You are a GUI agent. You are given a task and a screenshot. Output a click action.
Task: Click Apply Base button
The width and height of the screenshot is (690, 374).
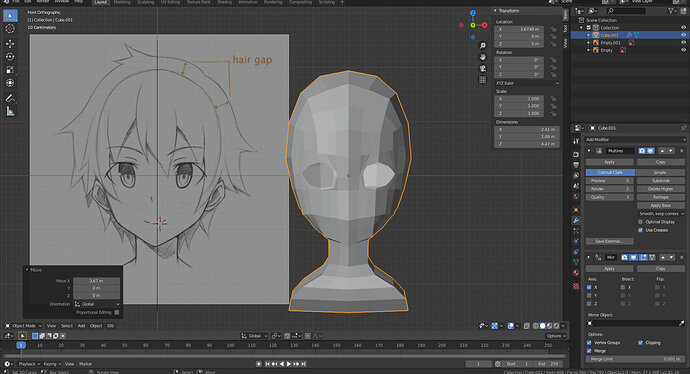(x=661, y=205)
